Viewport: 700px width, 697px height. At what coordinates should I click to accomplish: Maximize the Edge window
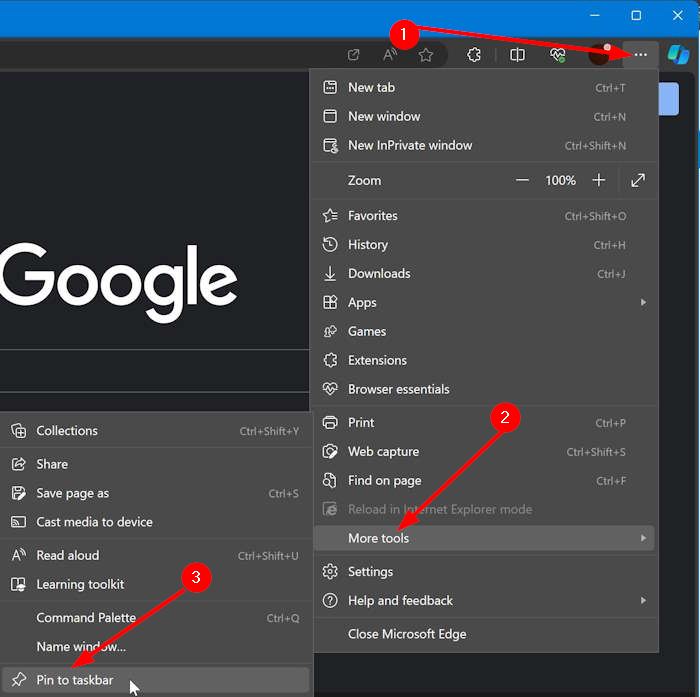tap(636, 16)
